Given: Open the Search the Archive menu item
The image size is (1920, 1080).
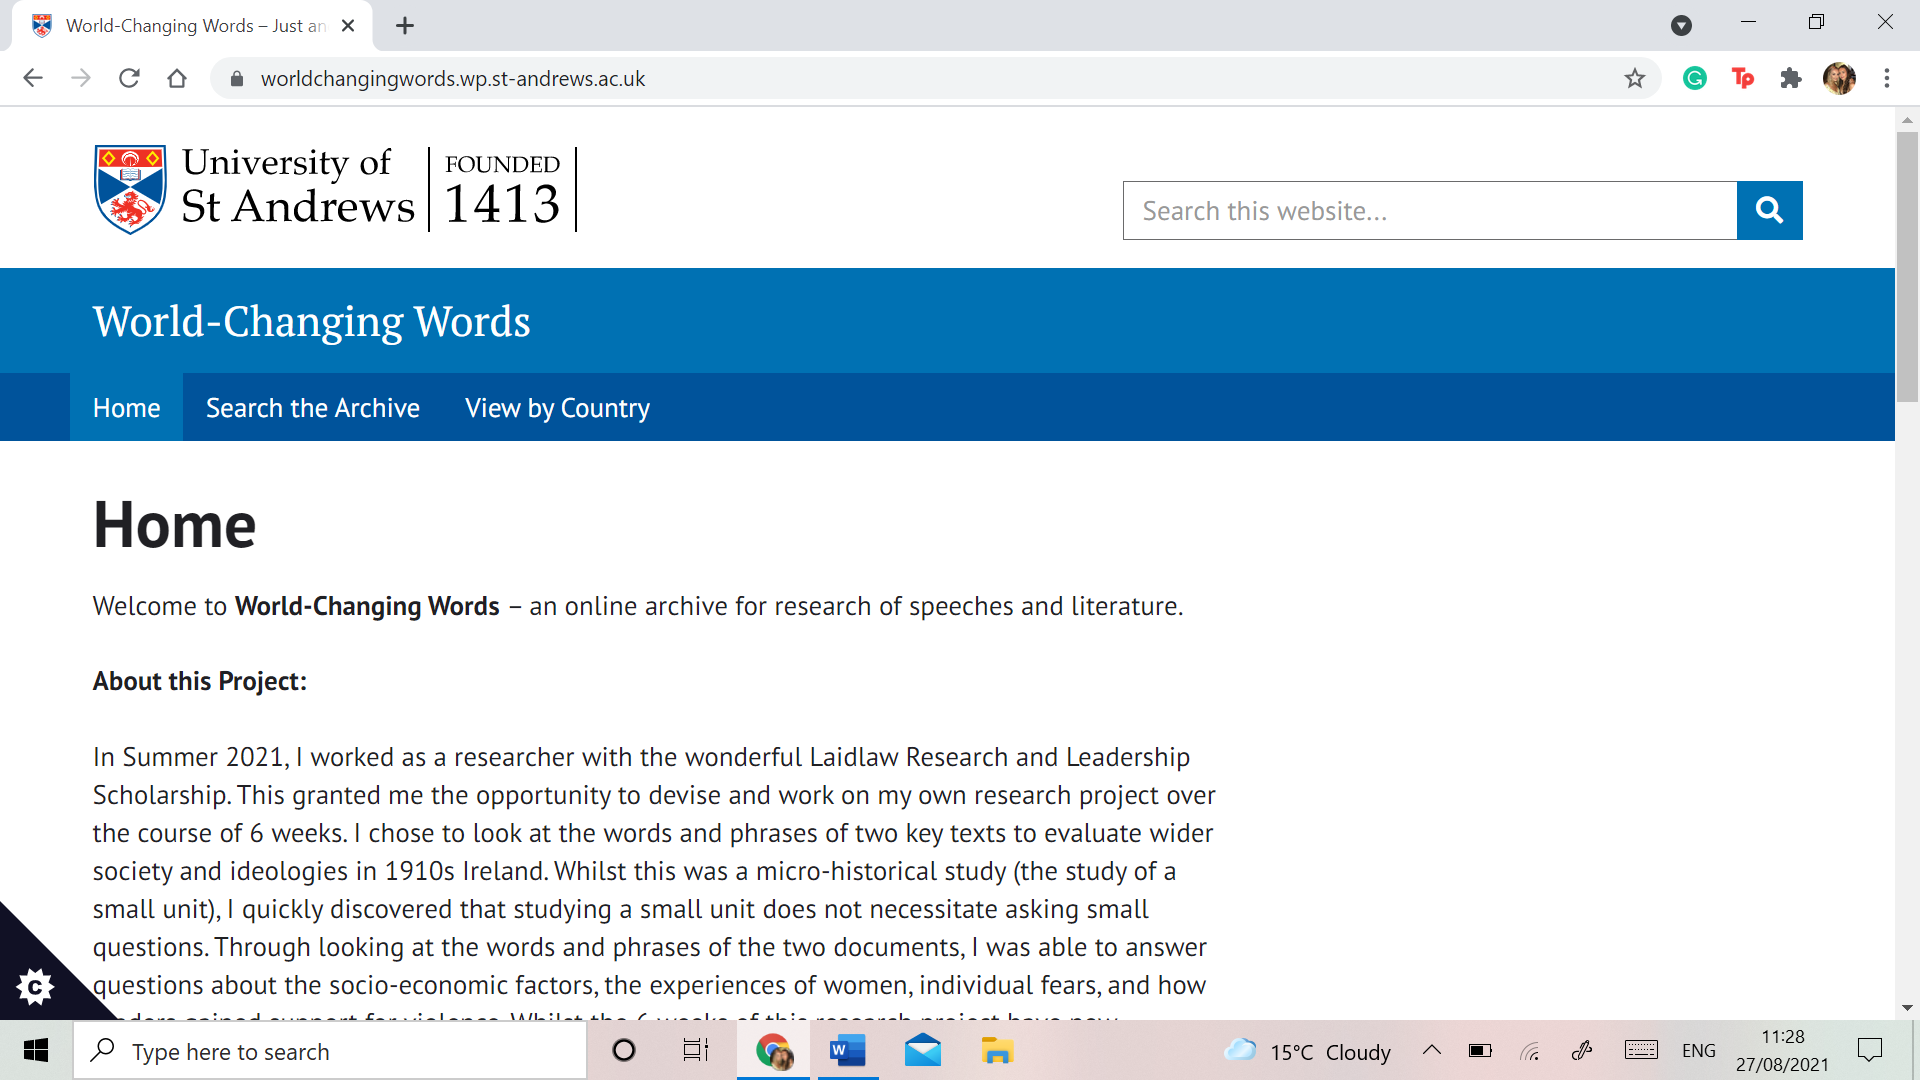Looking at the screenshot, I should coord(312,408).
